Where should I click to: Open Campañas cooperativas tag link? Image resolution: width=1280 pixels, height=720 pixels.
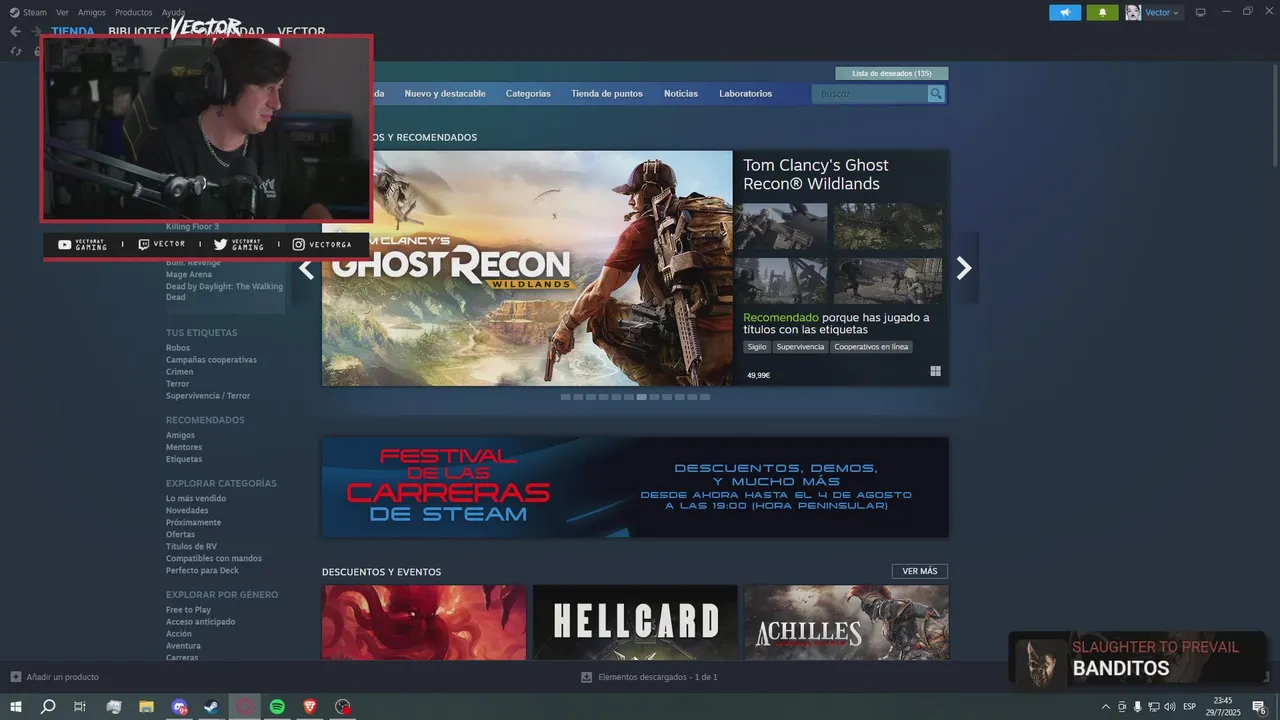click(x=211, y=360)
